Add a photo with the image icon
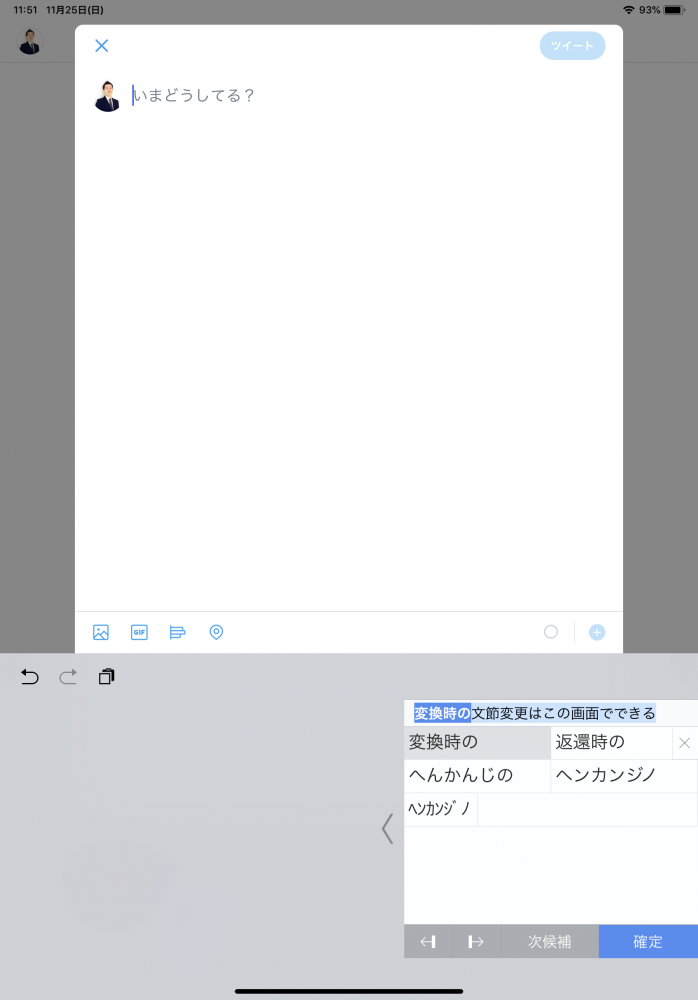Image resolution: width=698 pixels, height=1000 pixels. point(101,632)
